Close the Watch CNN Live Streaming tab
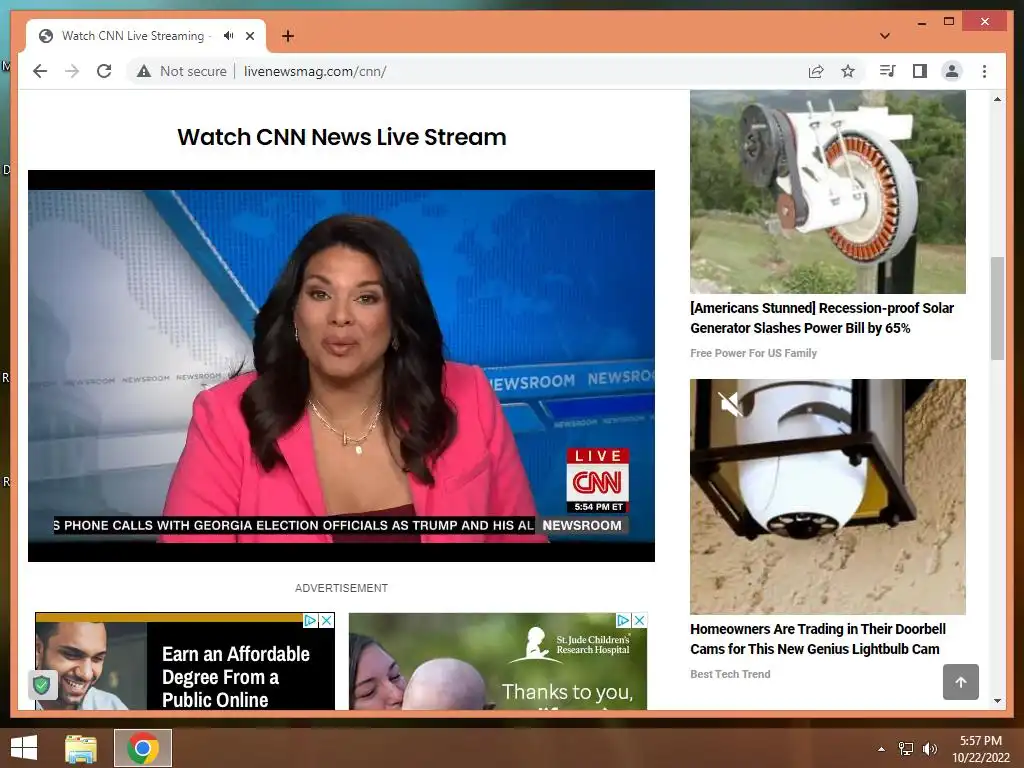This screenshot has height=768, width=1024. (x=250, y=36)
